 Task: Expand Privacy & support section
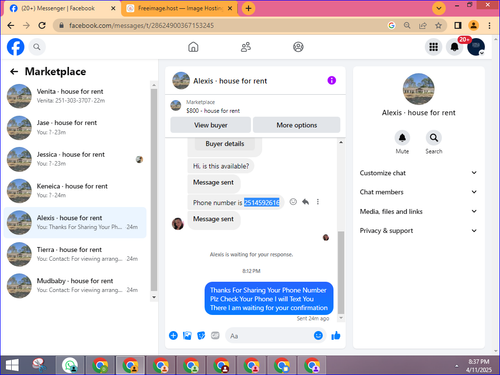click(418, 231)
